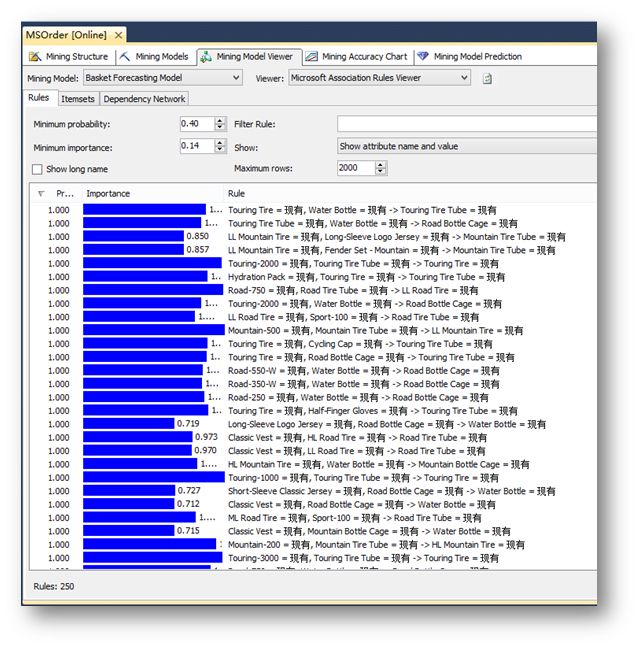The image size is (639, 648).
Task: Select the Short-Sleeve Classic Jersey rule
Action: pos(391,491)
